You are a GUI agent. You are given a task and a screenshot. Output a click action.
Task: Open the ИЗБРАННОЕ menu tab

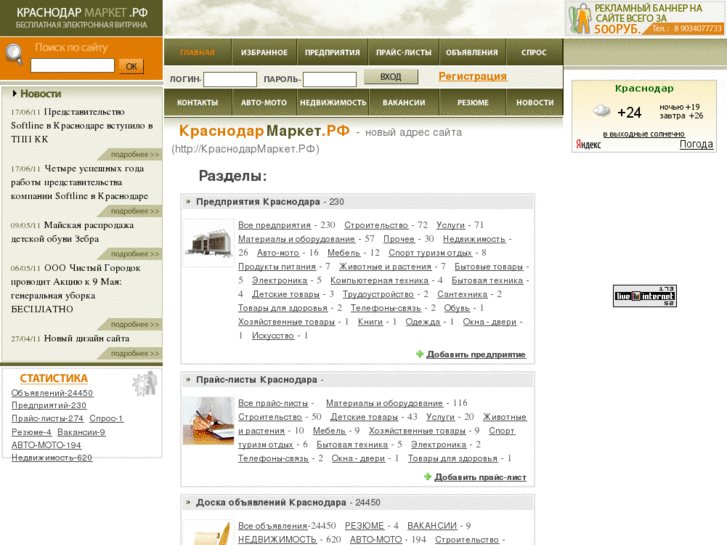[x=264, y=52]
